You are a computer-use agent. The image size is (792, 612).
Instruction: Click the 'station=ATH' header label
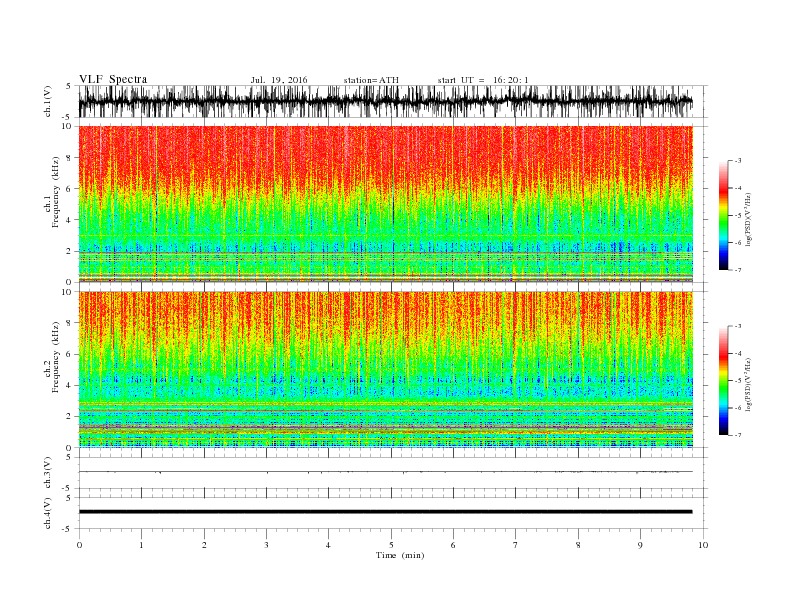(x=371, y=80)
